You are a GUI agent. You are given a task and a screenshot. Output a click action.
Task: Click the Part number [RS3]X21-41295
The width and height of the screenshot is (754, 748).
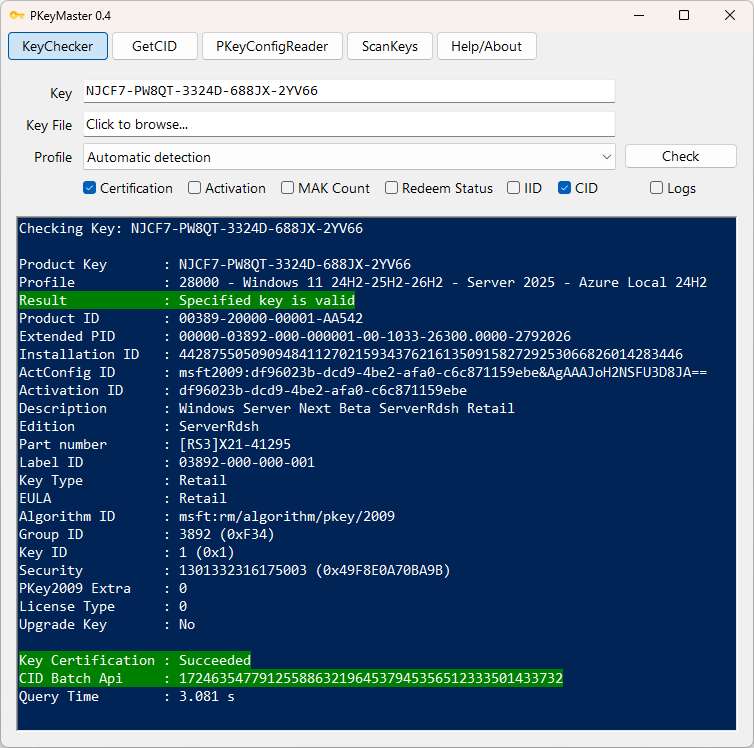click(x=235, y=445)
